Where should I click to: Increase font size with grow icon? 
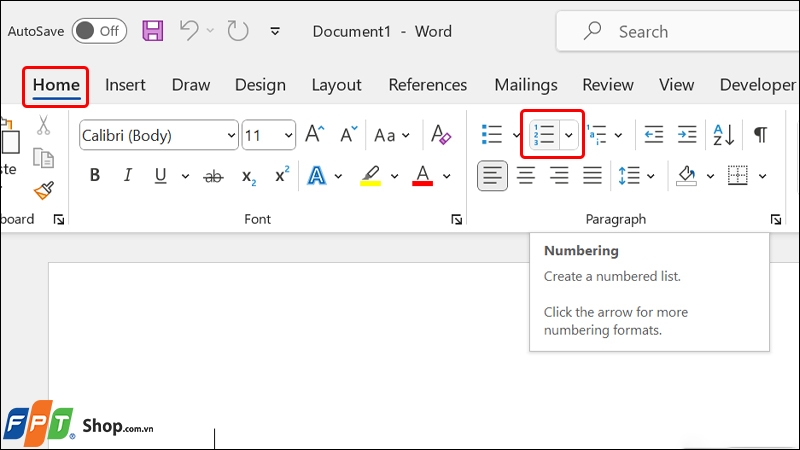point(314,135)
